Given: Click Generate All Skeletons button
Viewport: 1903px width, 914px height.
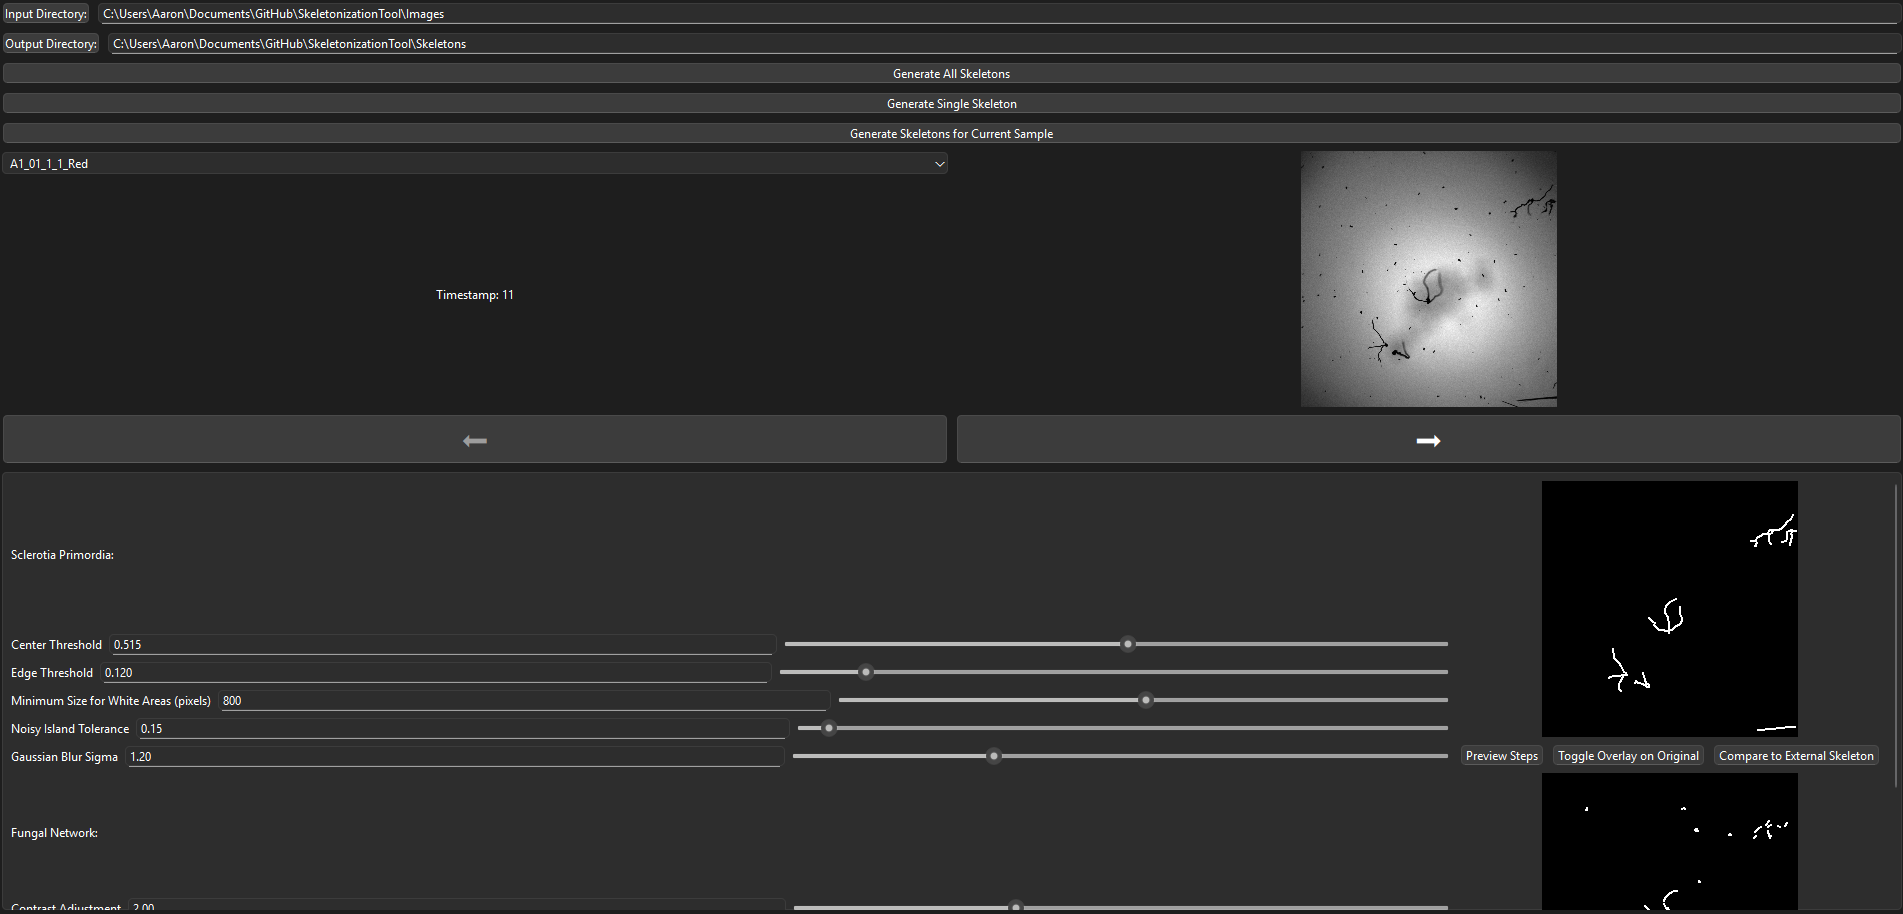Looking at the screenshot, I should pyautogui.click(x=951, y=74).
